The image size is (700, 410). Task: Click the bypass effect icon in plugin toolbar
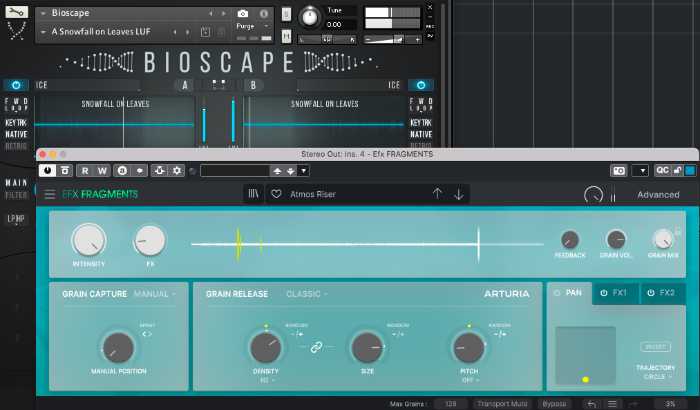coord(65,171)
